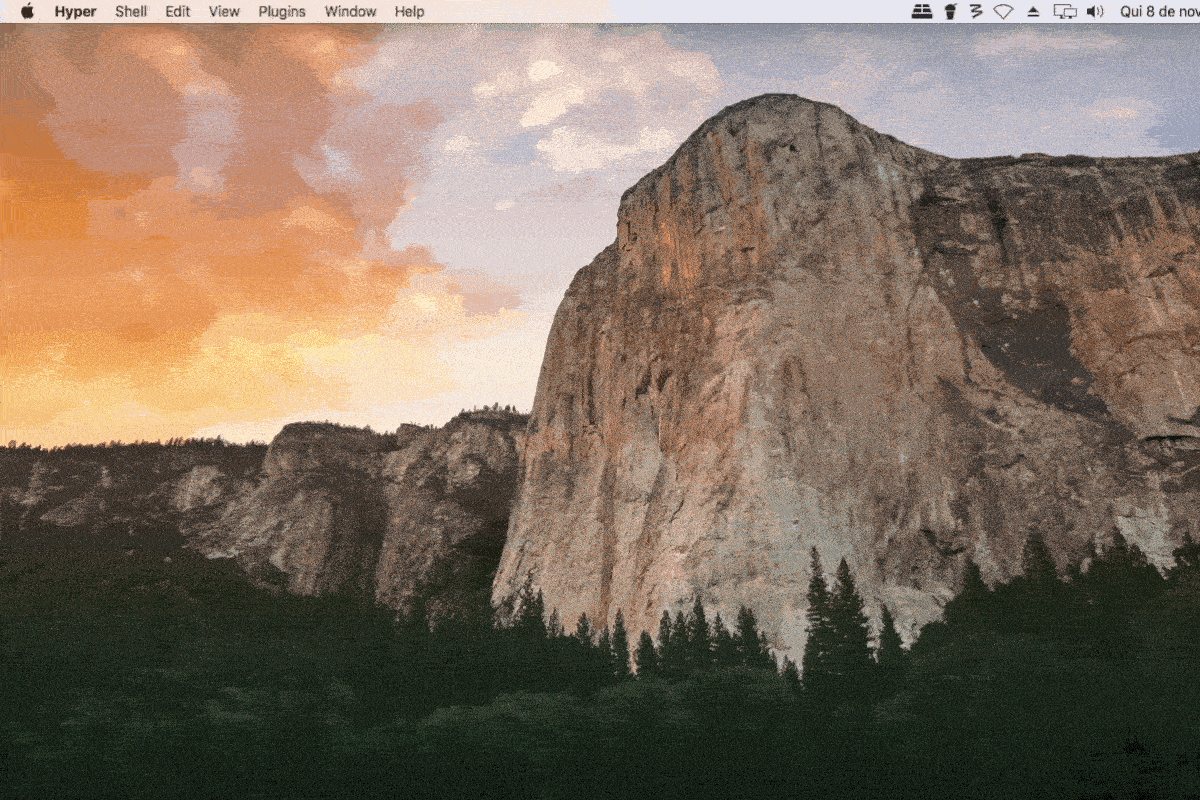Open the Hyper application menu
The height and width of the screenshot is (800, 1200).
coord(76,12)
